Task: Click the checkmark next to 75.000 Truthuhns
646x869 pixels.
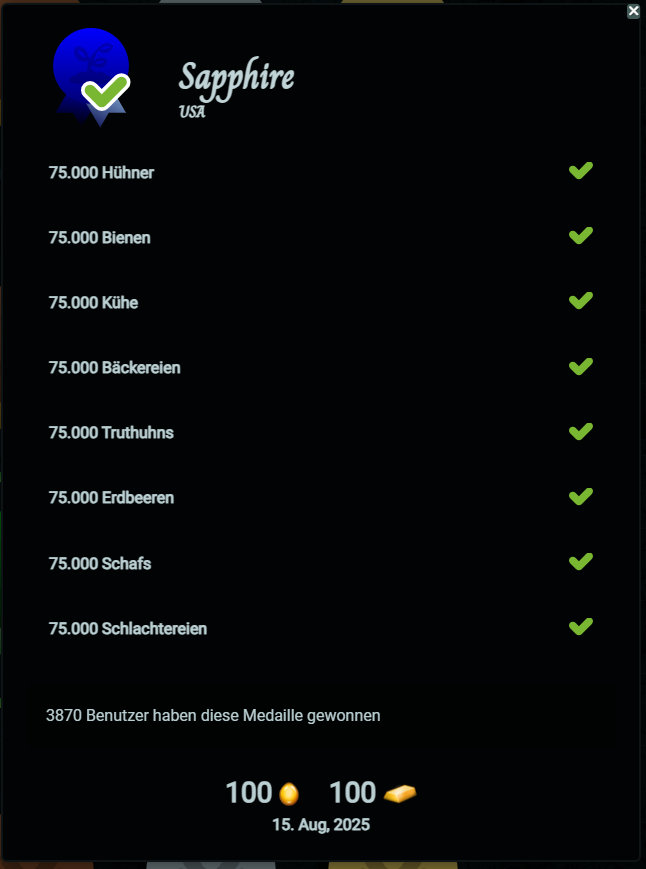Action: tap(581, 432)
